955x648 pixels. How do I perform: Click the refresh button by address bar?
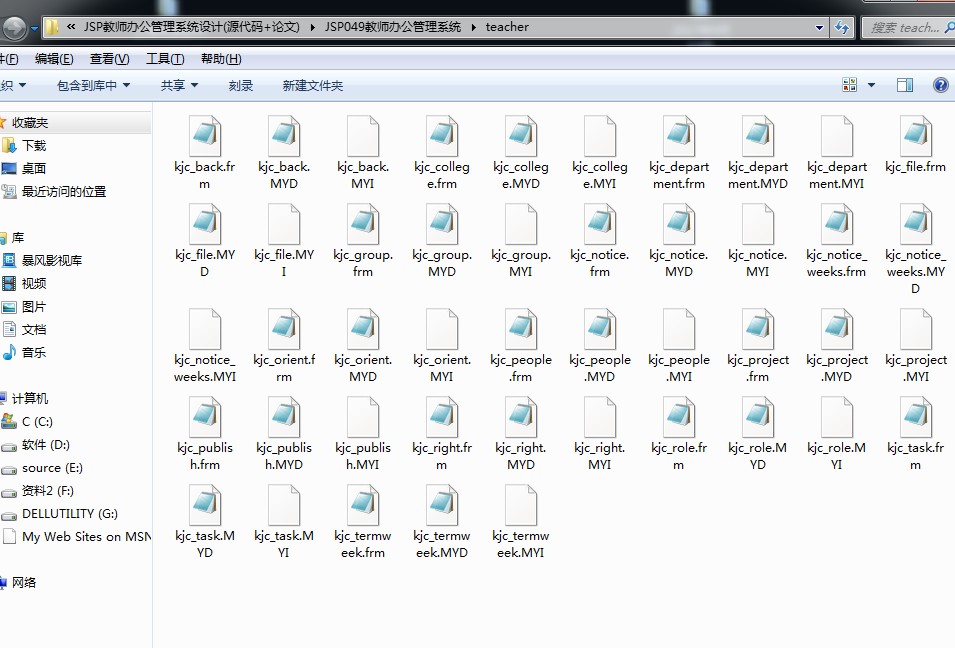(x=842, y=27)
